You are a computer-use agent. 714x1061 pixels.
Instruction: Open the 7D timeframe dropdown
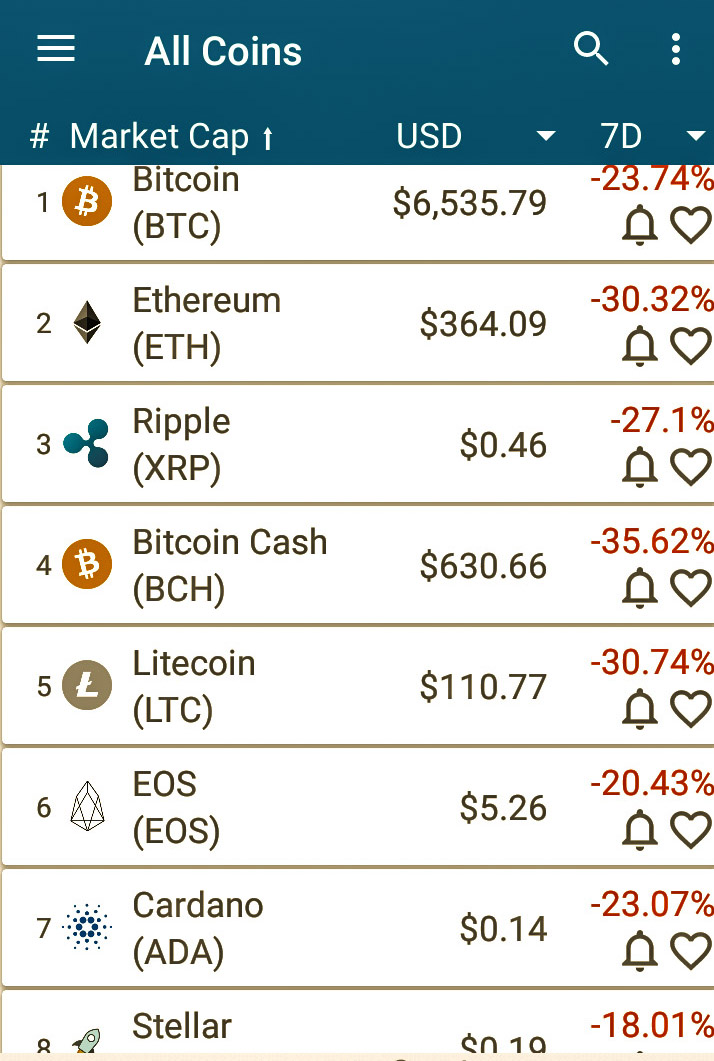[x=695, y=136]
